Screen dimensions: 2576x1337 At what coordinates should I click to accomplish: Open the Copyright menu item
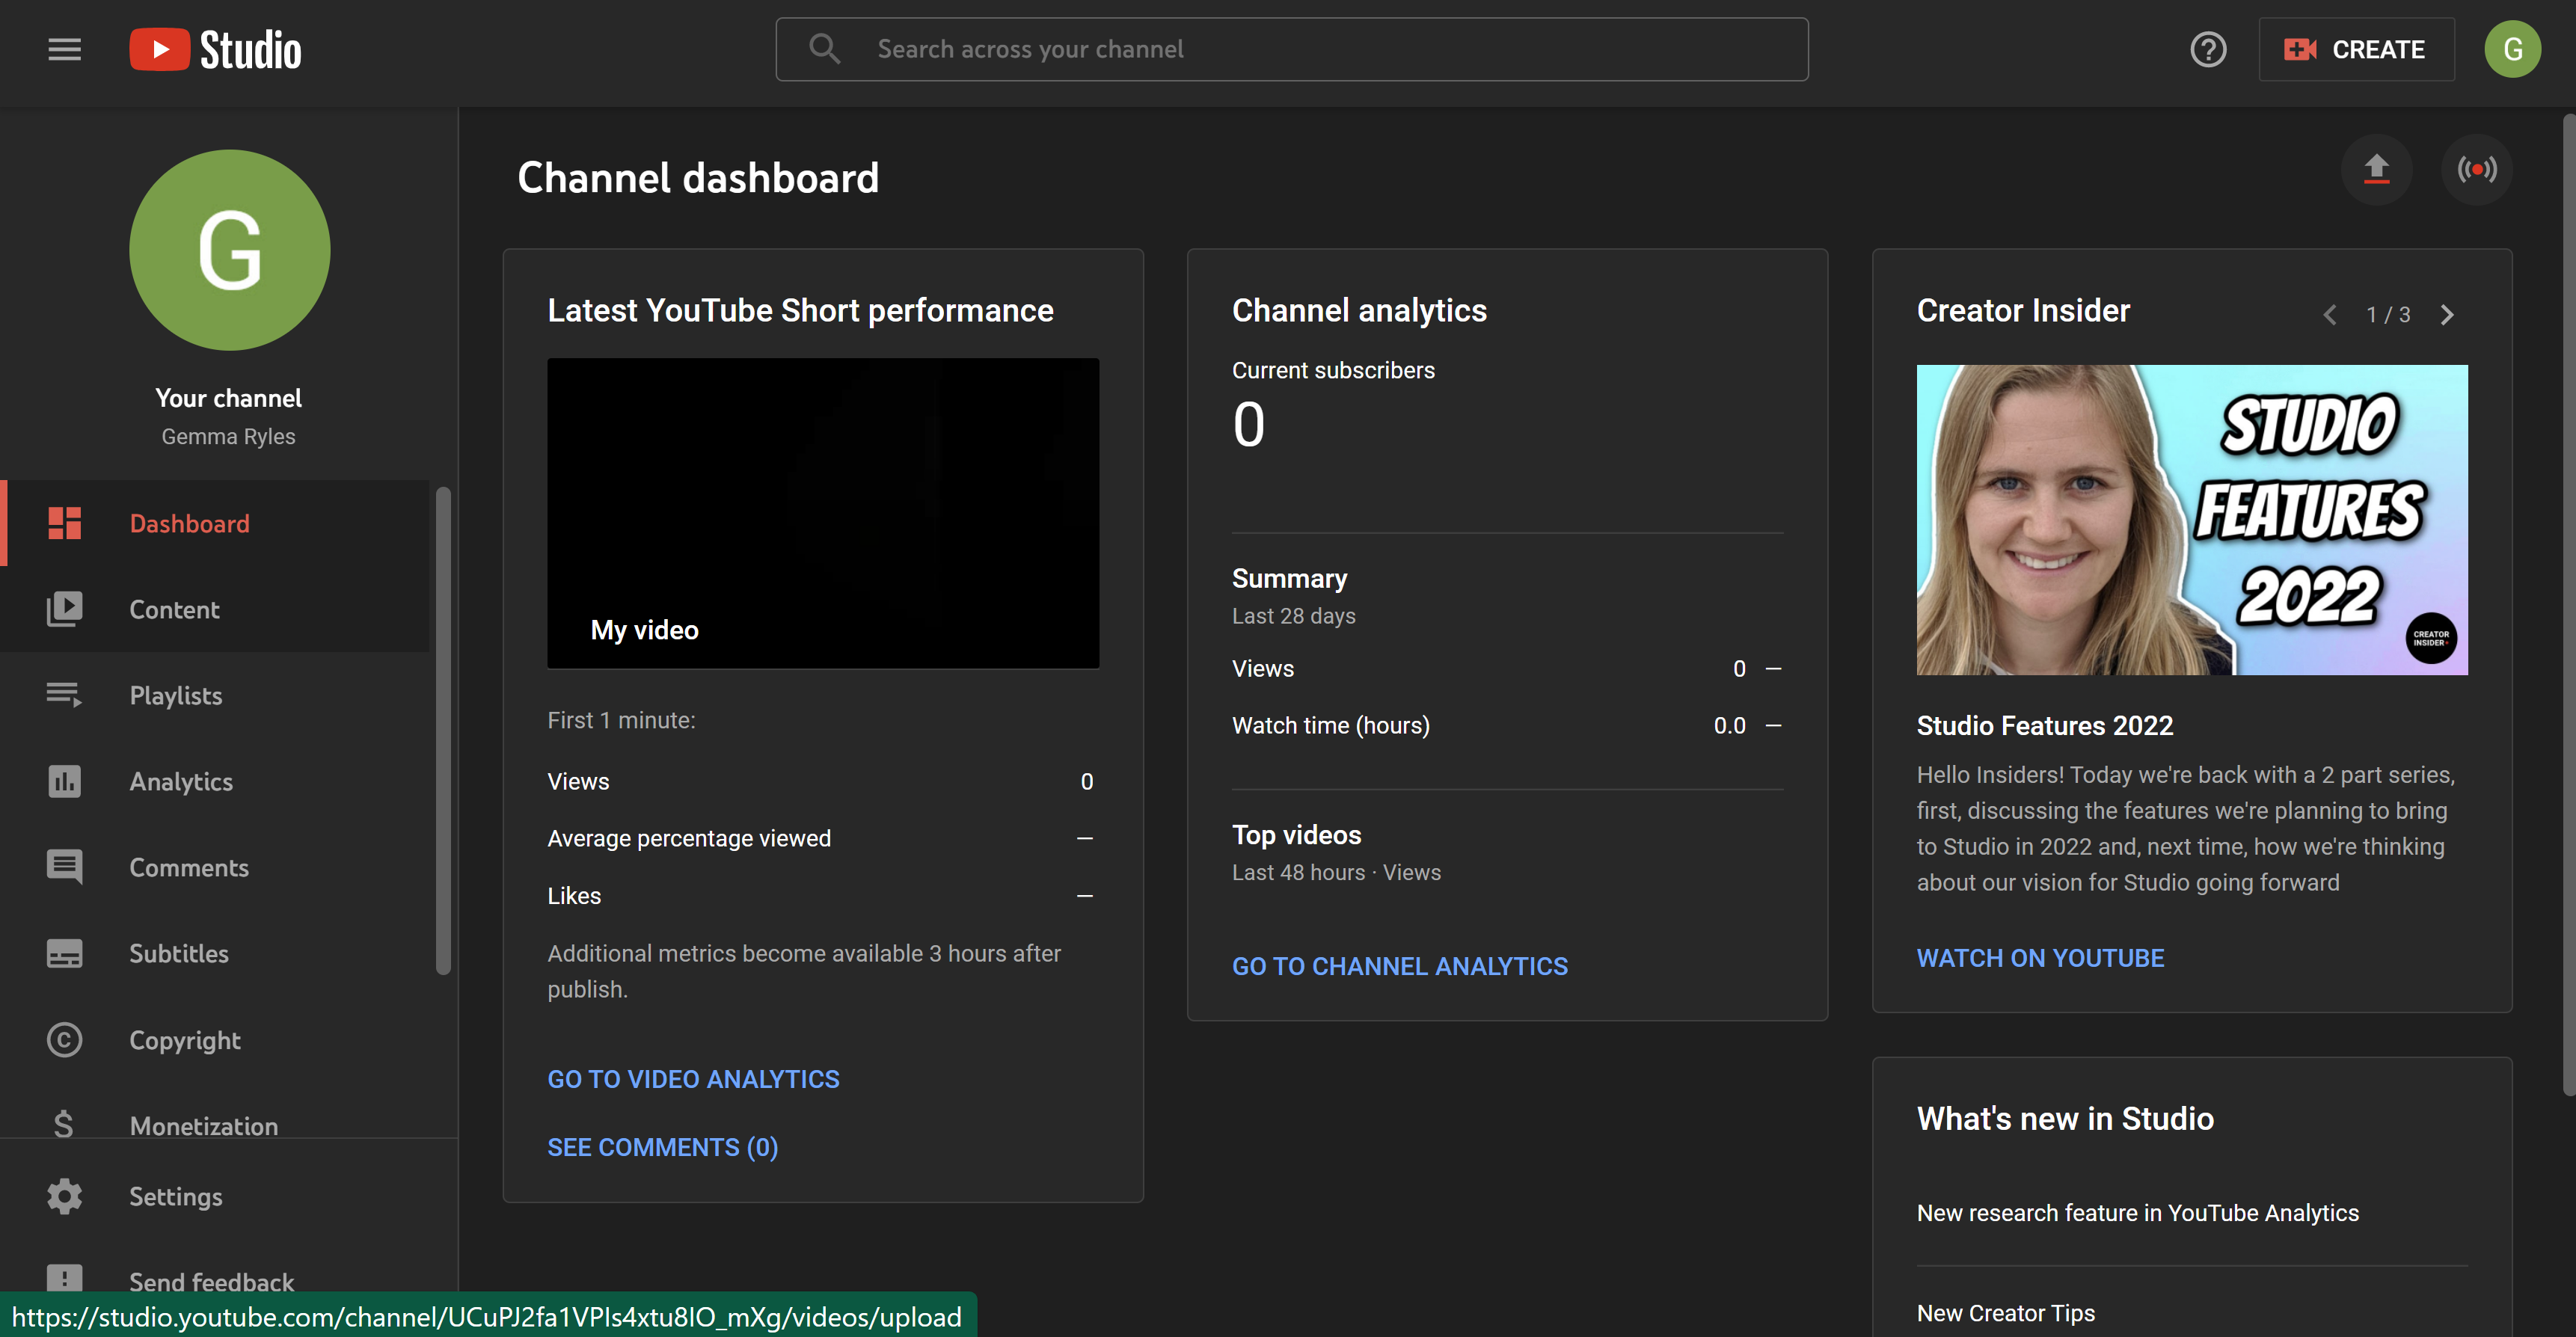pos(215,1040)
